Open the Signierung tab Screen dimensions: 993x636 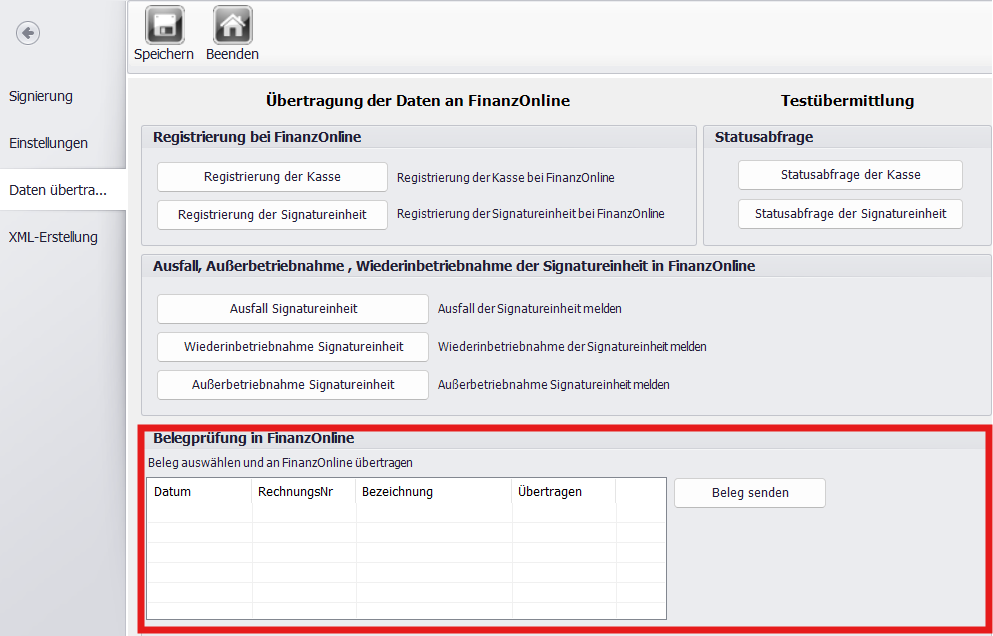pos(41,97)
